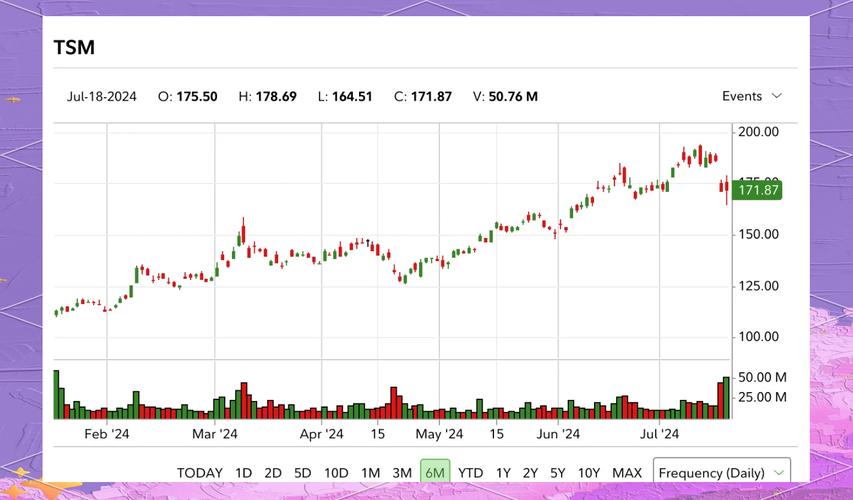Select the 2Y time range
Image resolution: width=853 pixels, height=500 pixels.
click(530, 473)
